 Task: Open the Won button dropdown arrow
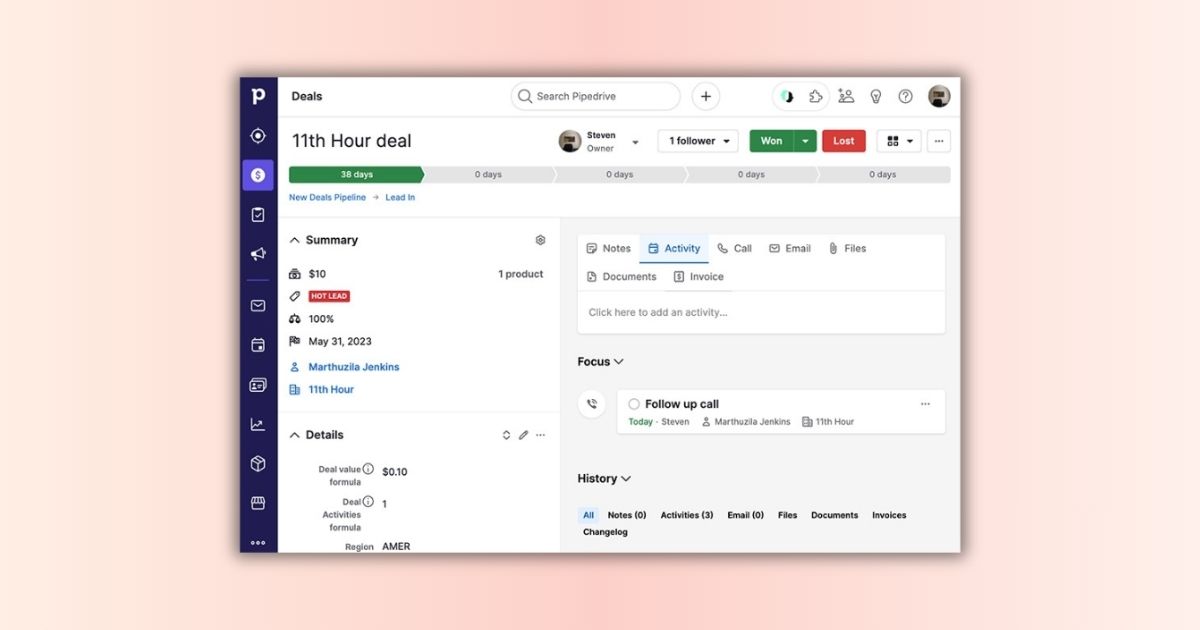(x=805, y=141)
